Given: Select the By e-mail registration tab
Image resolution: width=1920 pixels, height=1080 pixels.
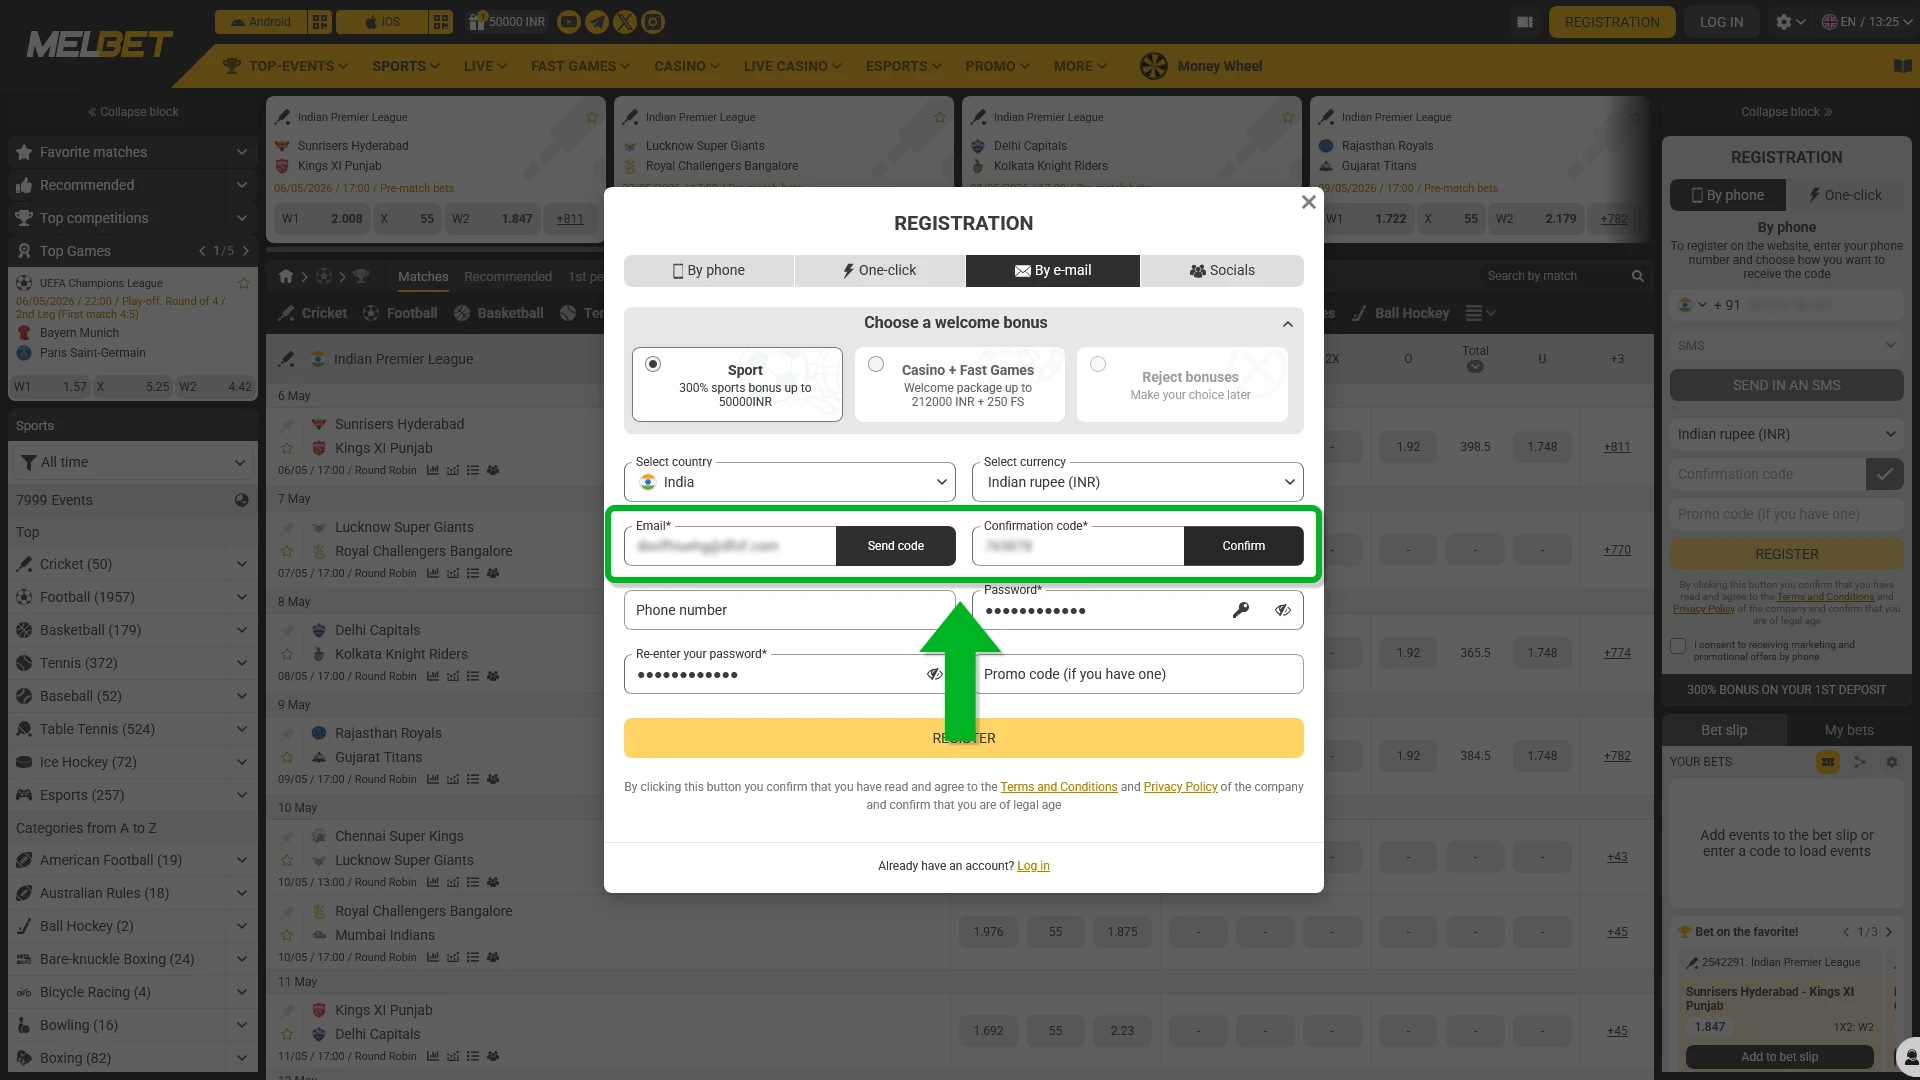Looking at the screenshot, I should [1053, 271].
